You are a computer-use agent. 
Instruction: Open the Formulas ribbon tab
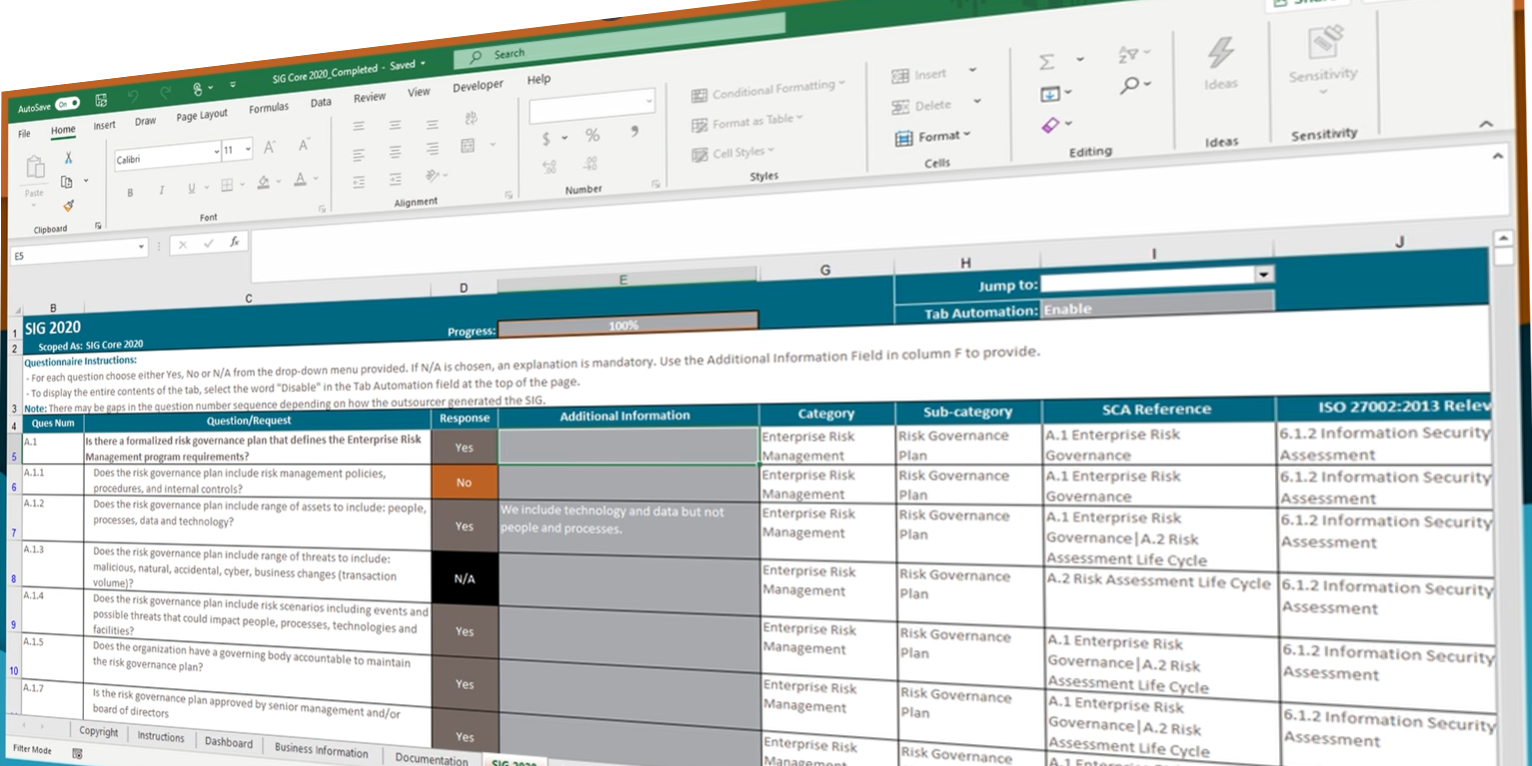(268, 108)
